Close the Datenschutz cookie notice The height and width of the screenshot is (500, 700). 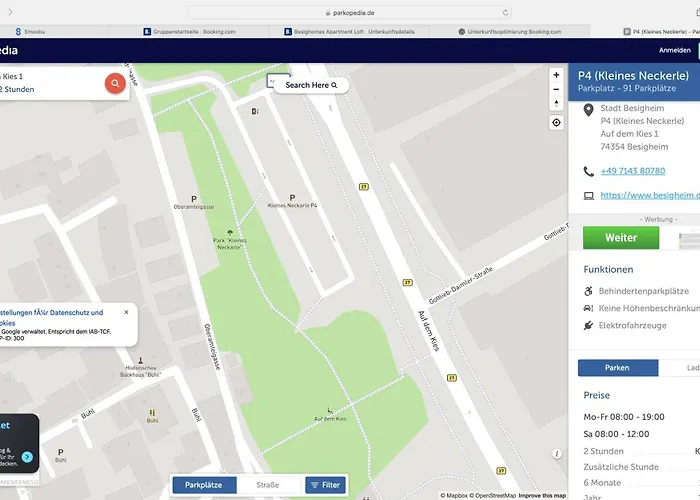pyautogui.click(x=126, y=312)
